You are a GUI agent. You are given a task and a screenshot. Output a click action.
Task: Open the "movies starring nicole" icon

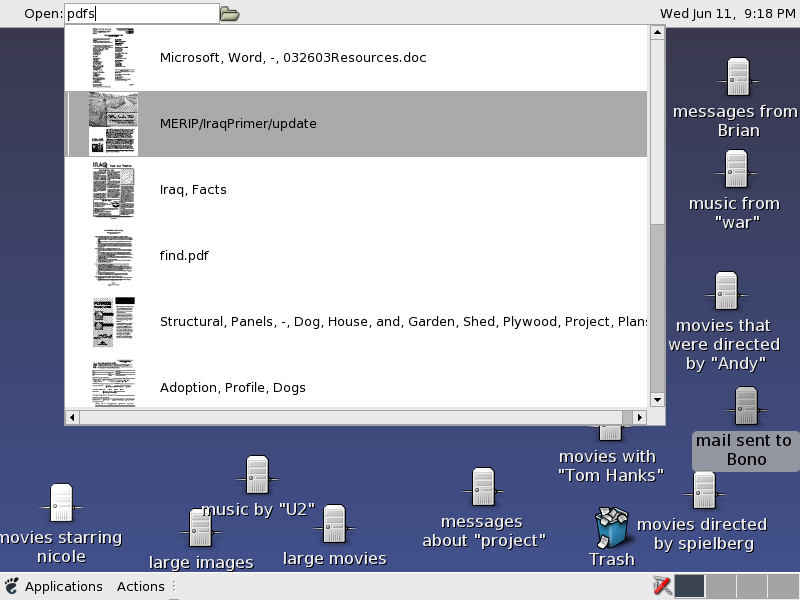pyautogui.click(x=61, y=503)
